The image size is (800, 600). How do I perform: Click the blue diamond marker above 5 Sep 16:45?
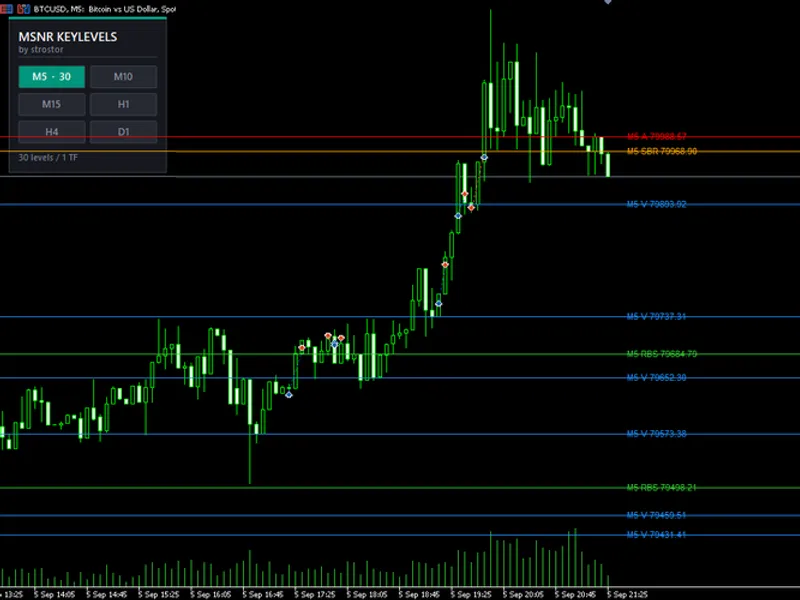click(289, 394)
